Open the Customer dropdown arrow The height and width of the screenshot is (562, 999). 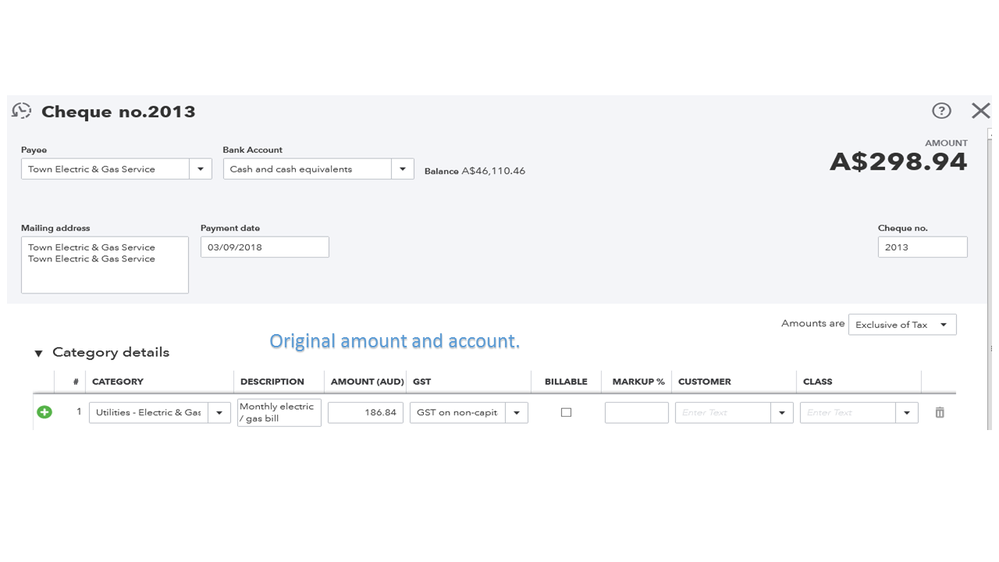[x=781, y=412]
